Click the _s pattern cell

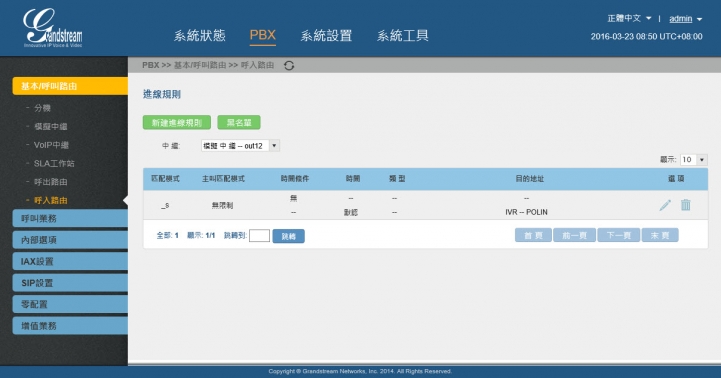point(165,205)
